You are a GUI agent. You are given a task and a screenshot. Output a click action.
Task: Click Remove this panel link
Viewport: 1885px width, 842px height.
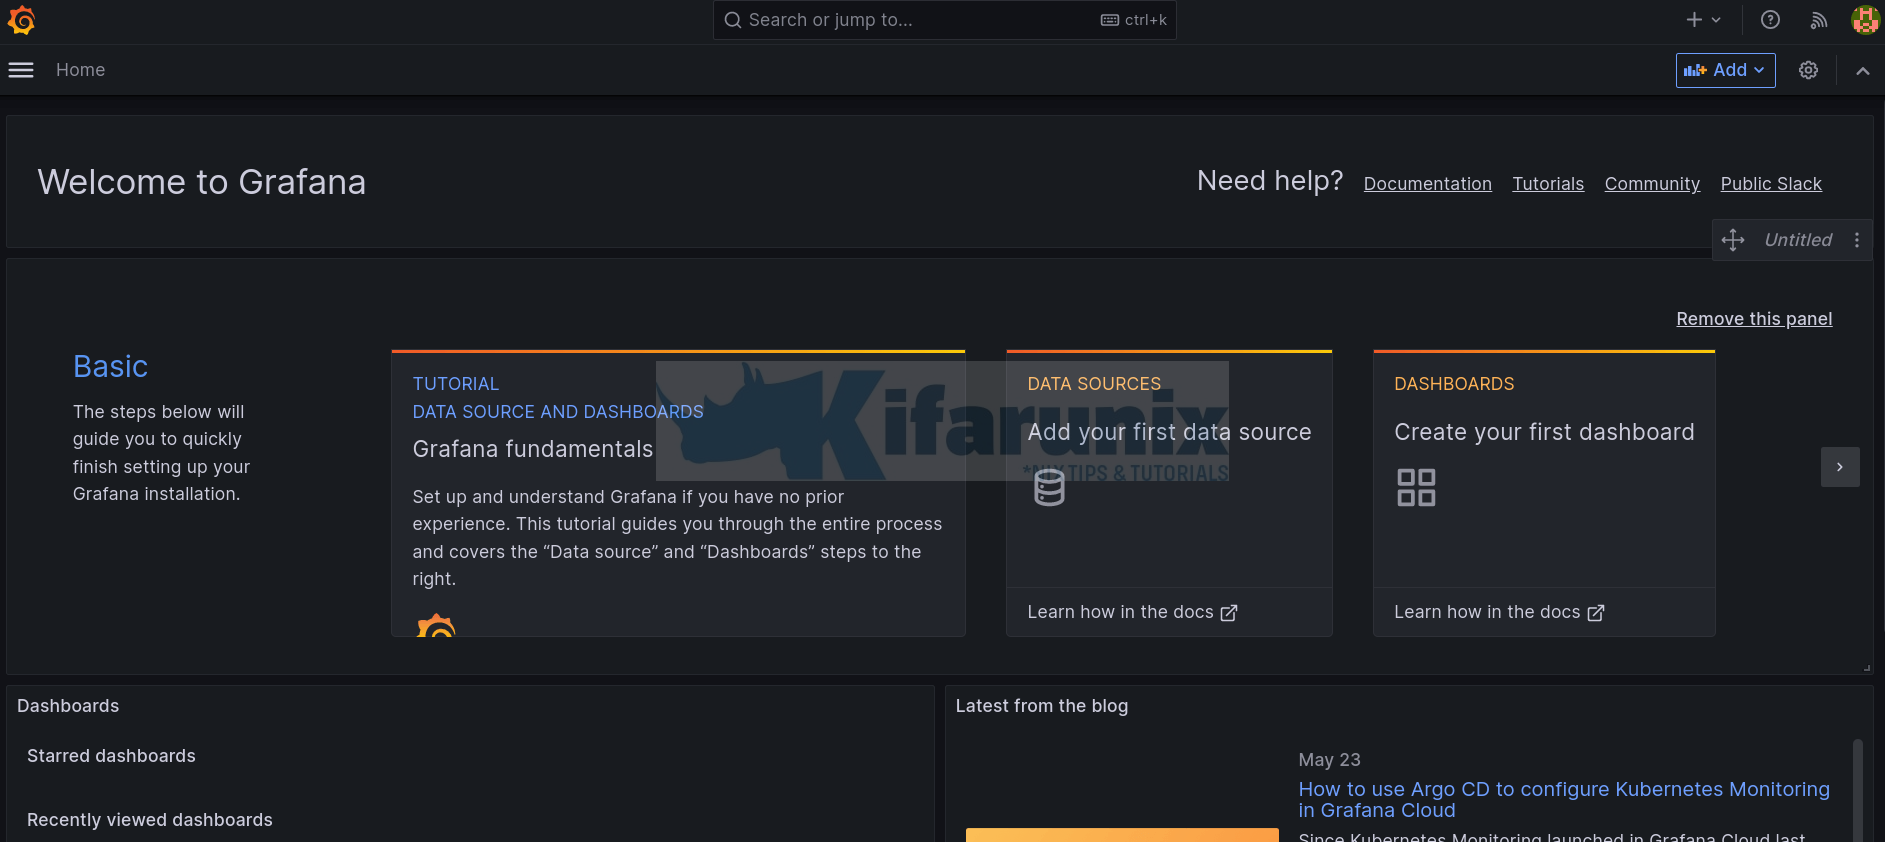1754,319
